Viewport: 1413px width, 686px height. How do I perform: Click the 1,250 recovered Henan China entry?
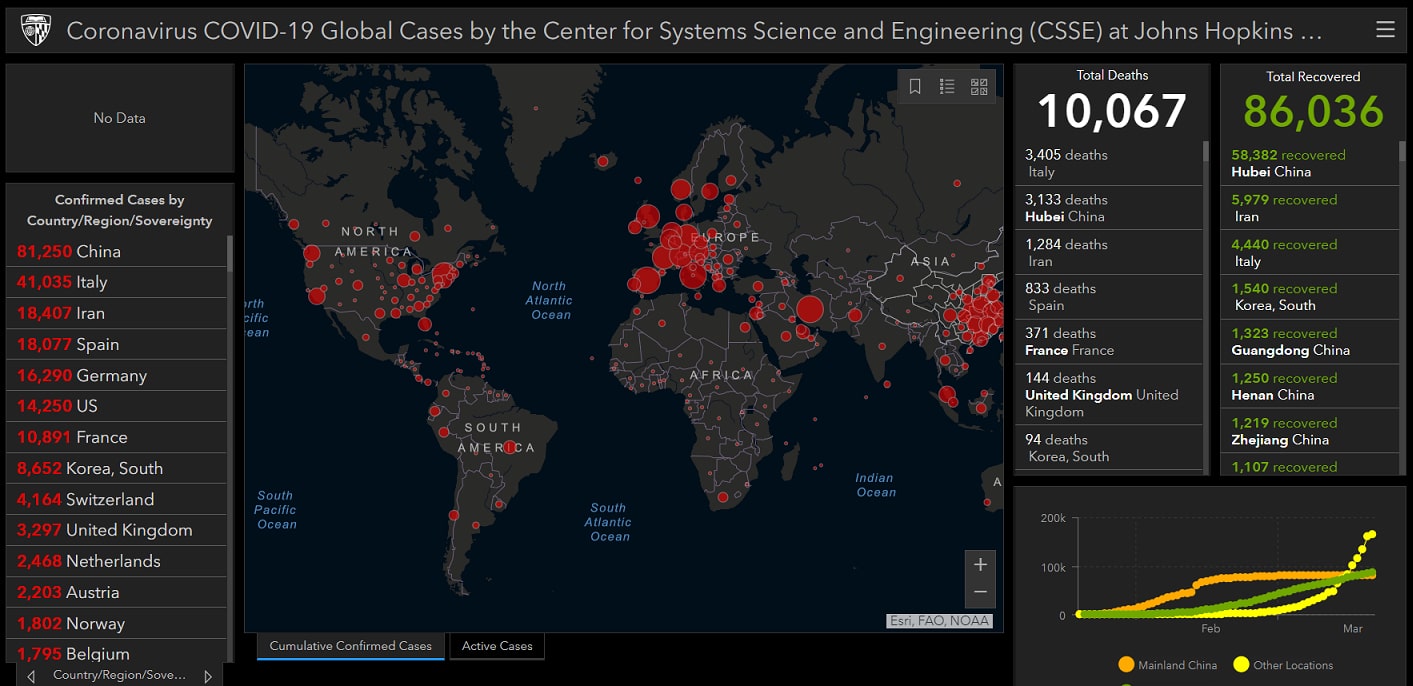tap(1312, 386)
